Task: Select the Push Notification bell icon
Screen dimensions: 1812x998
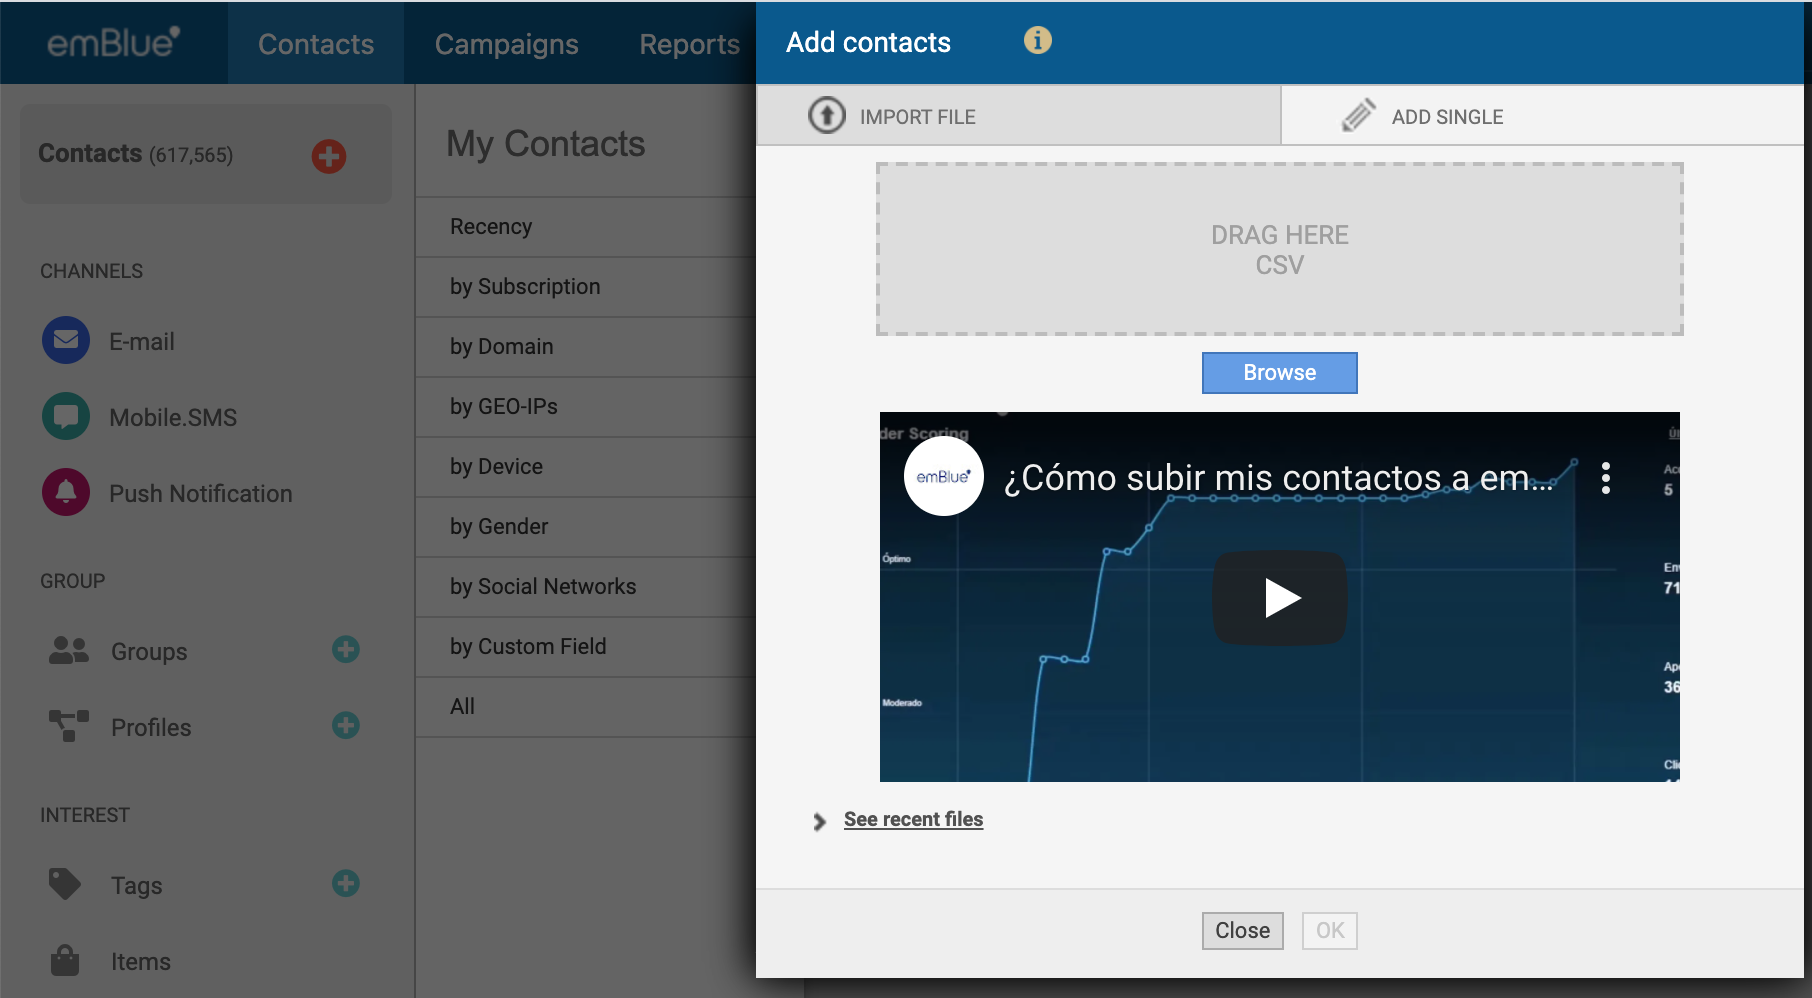Action: 66,492
